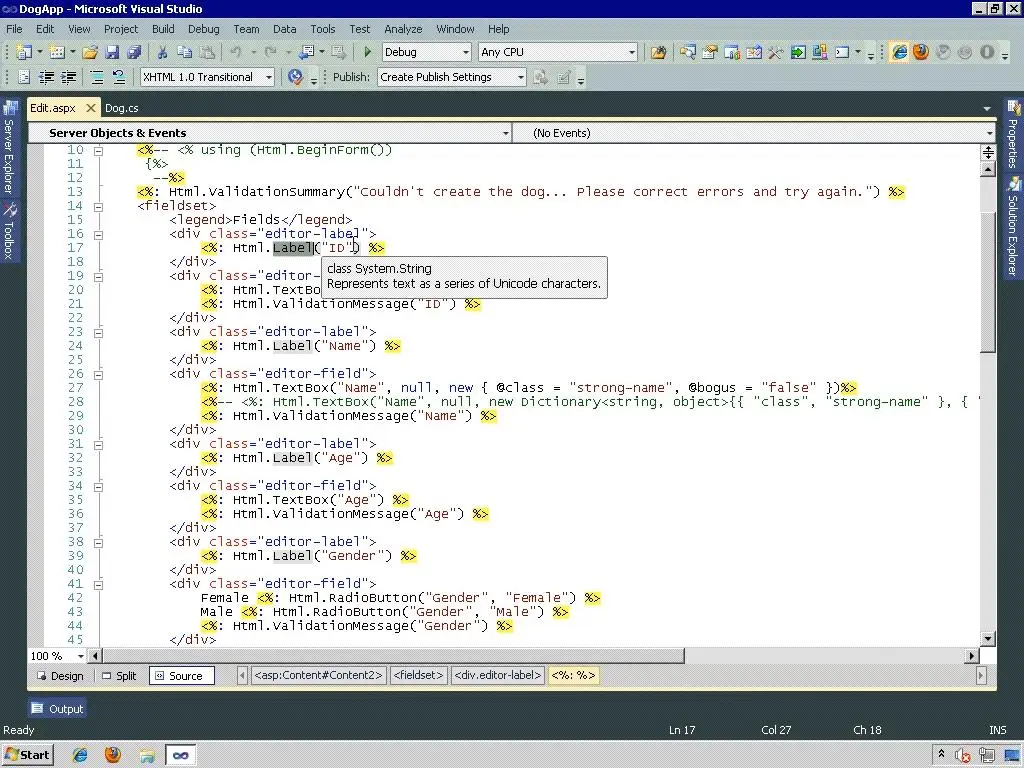Select the <div.editor-label> breadcrumb
Screen dimensions: 1024x768
498,675
